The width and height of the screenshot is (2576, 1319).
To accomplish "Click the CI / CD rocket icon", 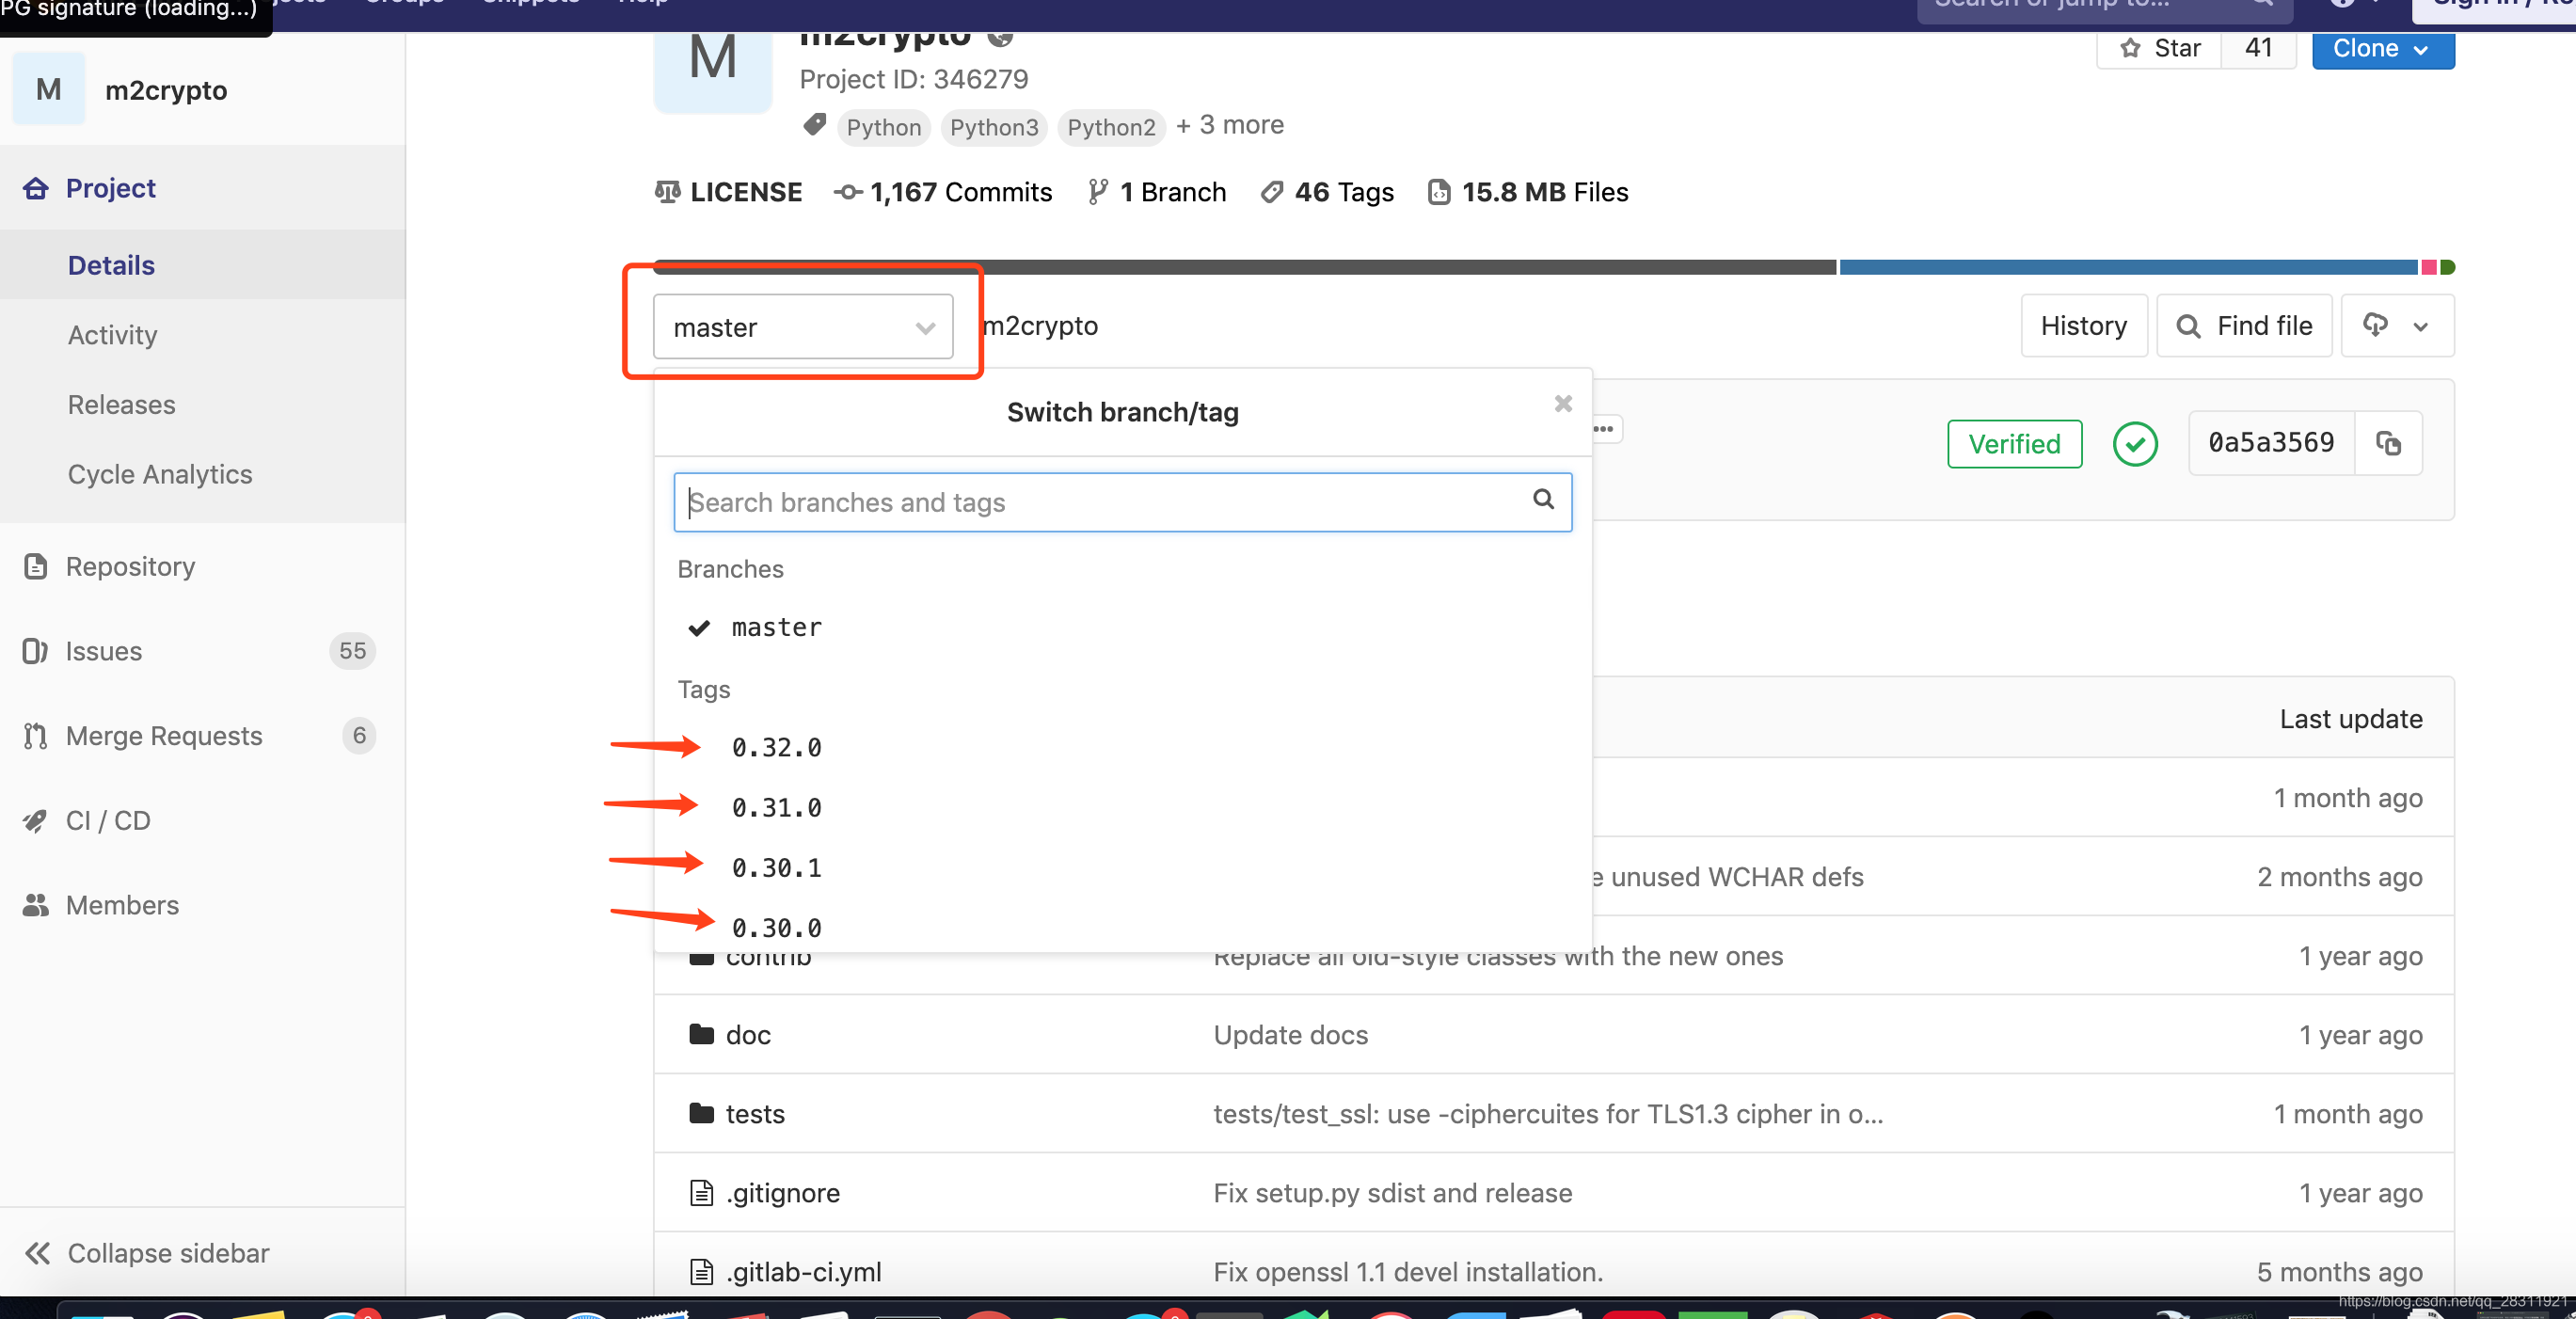I will click(x=35, y=821).
